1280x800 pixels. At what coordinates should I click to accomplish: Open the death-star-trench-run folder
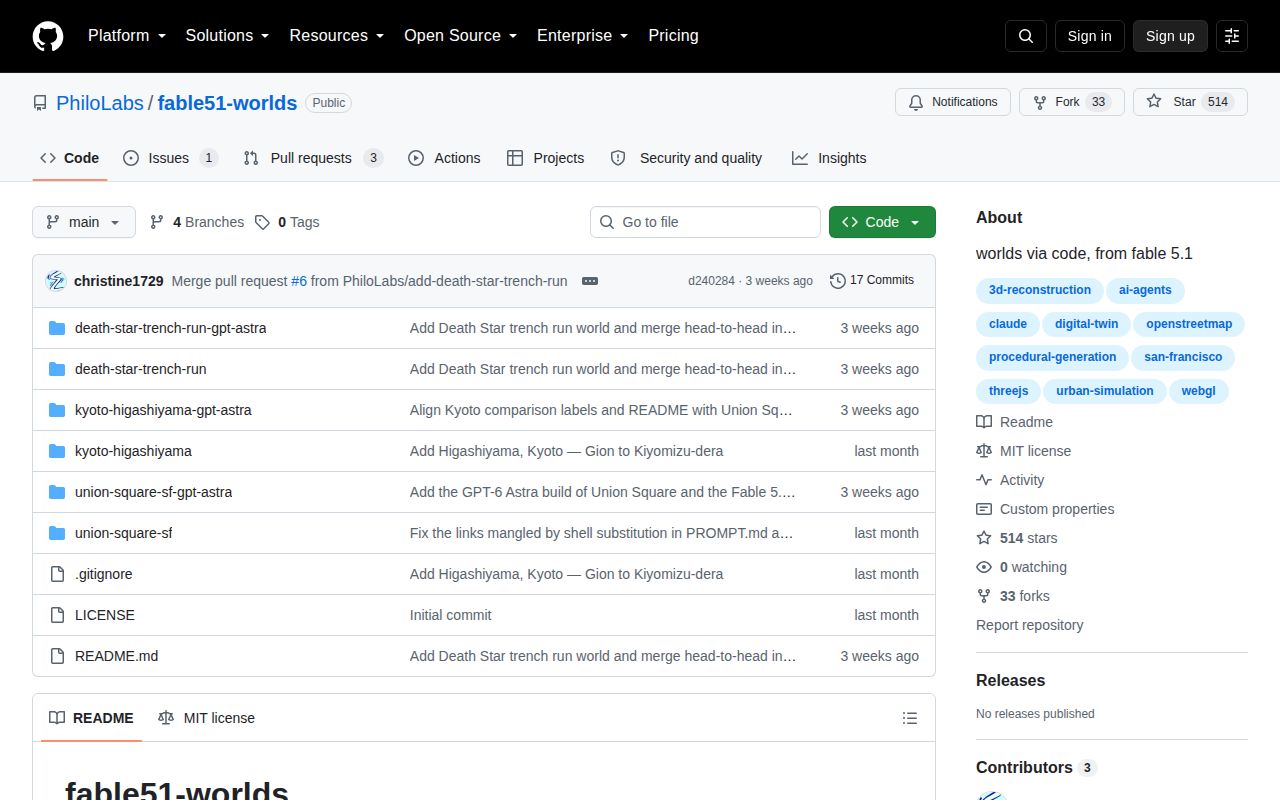coord(140,369)
